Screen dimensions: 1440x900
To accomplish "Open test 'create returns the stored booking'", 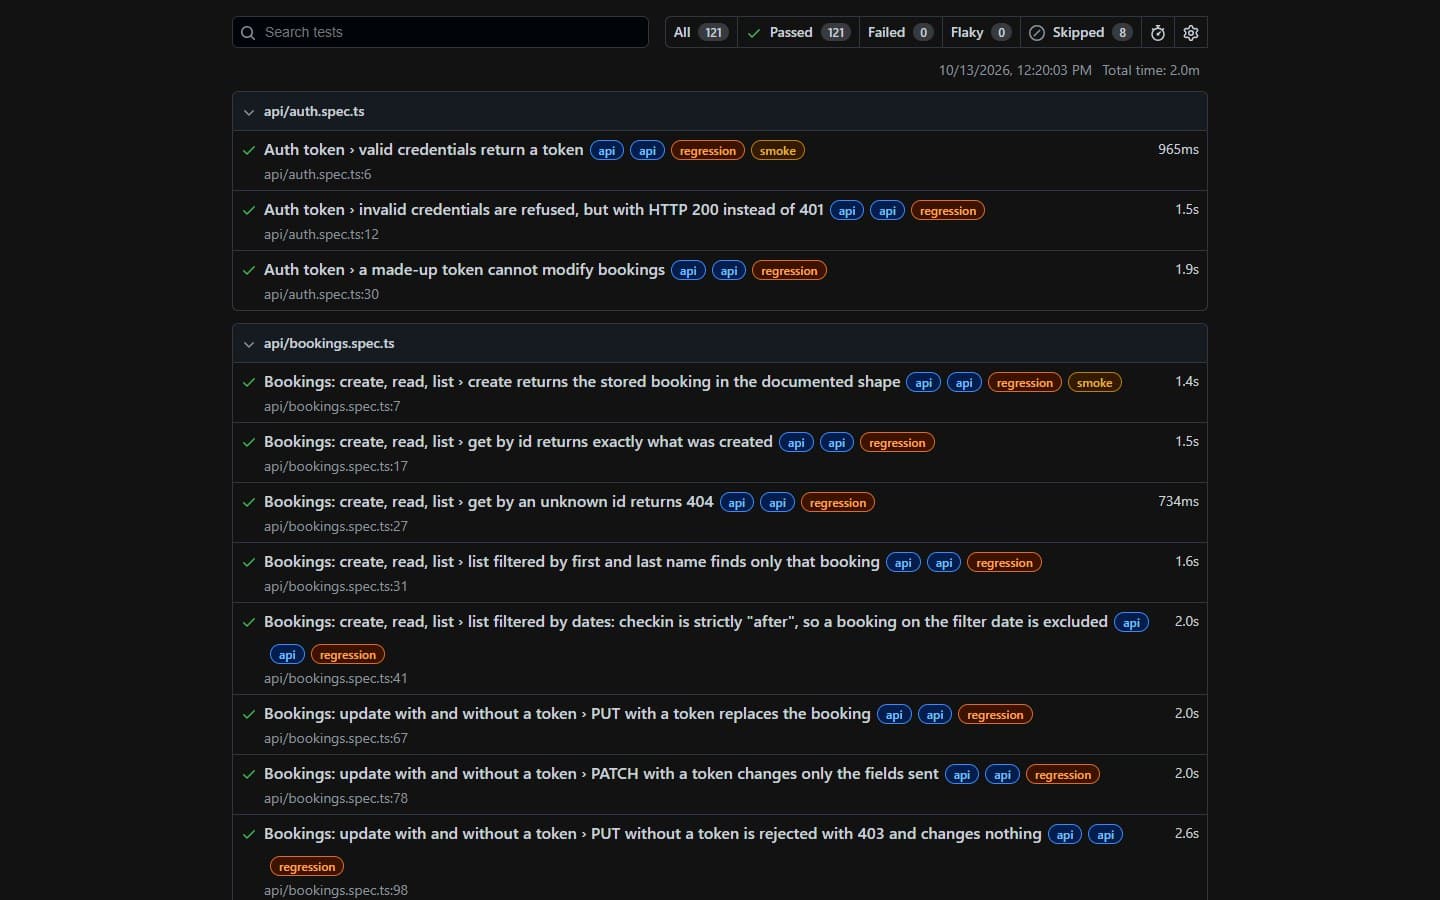I will point(582,381).
